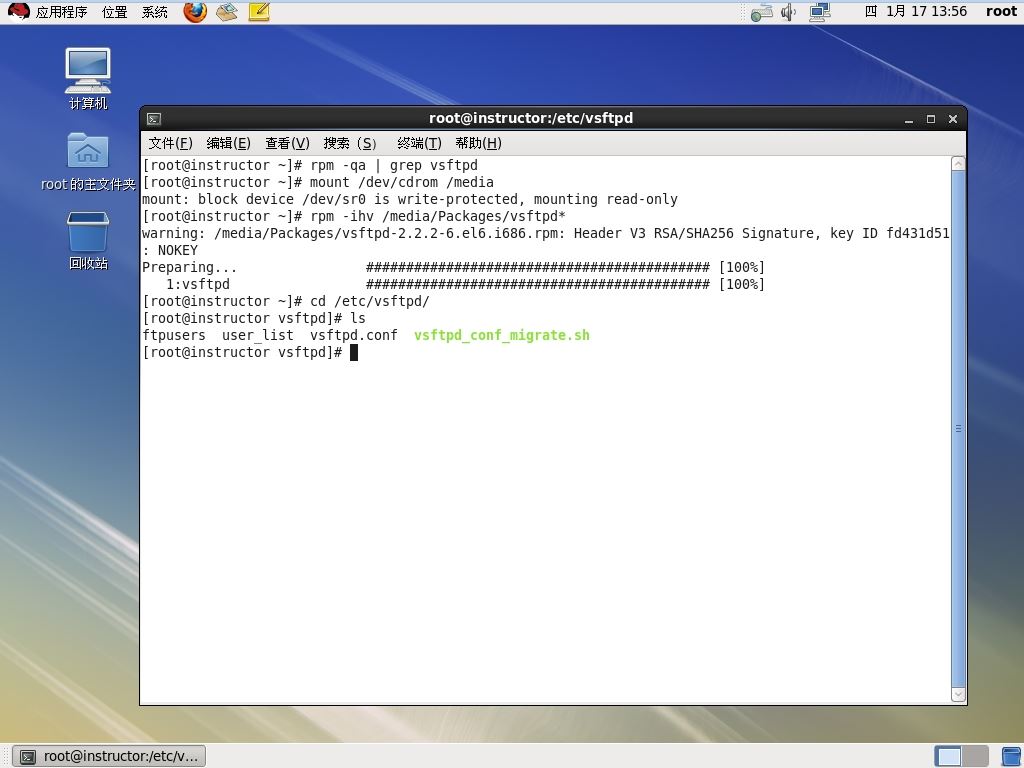Click the trash icon in bottom panel corner
Screen dimensions: 1024x768
point(1012,756)
